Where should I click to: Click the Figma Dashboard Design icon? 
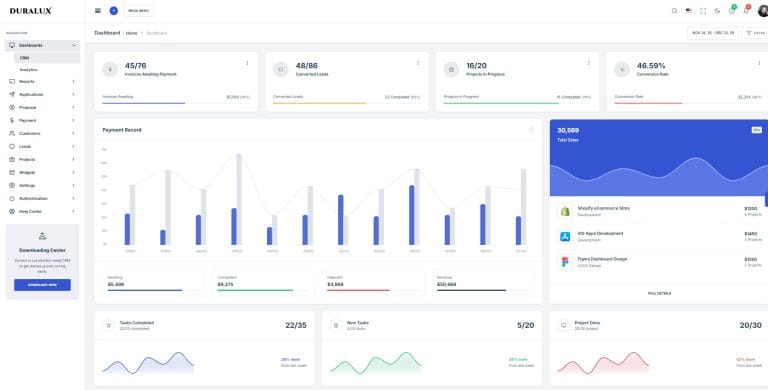pos(565,262)
